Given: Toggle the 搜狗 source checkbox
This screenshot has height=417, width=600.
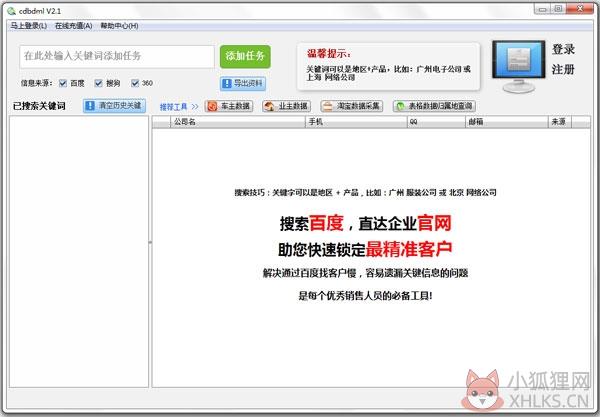Looking at the screenshot, I should coord(99,83).
